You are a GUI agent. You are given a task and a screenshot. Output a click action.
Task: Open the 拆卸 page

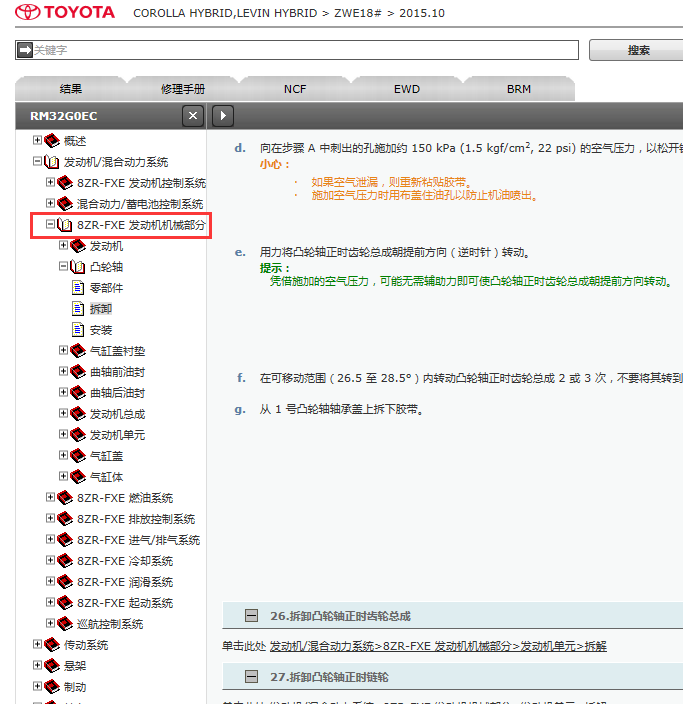pyautogui.click(x=101, y=309)
